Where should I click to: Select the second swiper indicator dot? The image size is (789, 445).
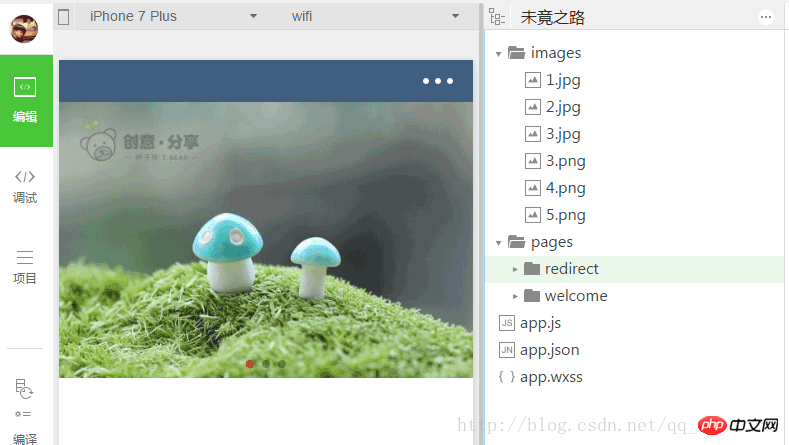point(266,363)
